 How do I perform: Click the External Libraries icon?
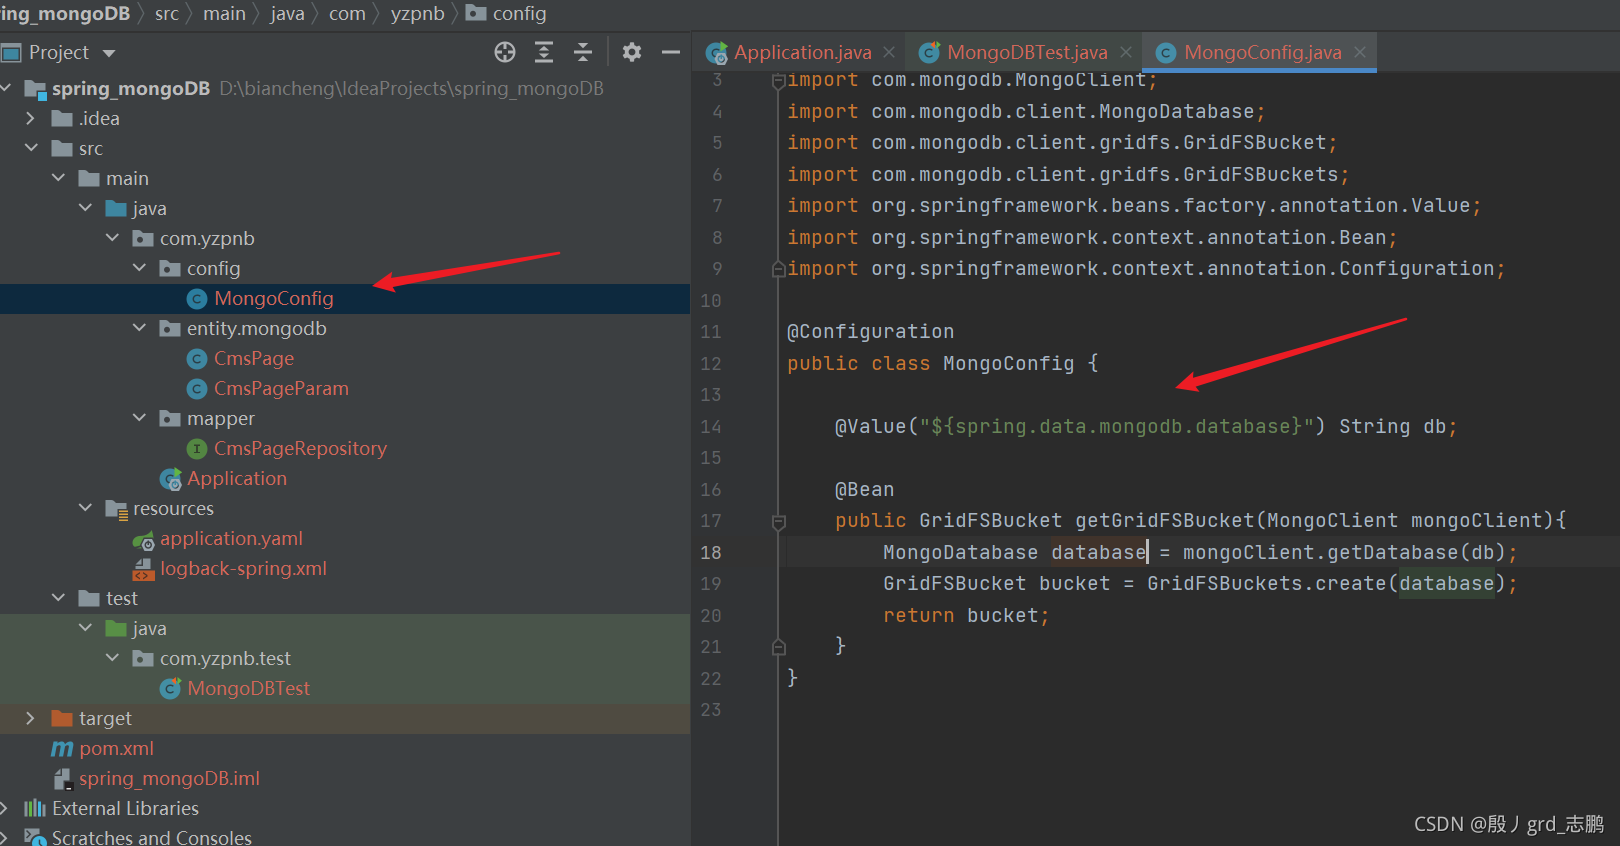click(35, 808)
